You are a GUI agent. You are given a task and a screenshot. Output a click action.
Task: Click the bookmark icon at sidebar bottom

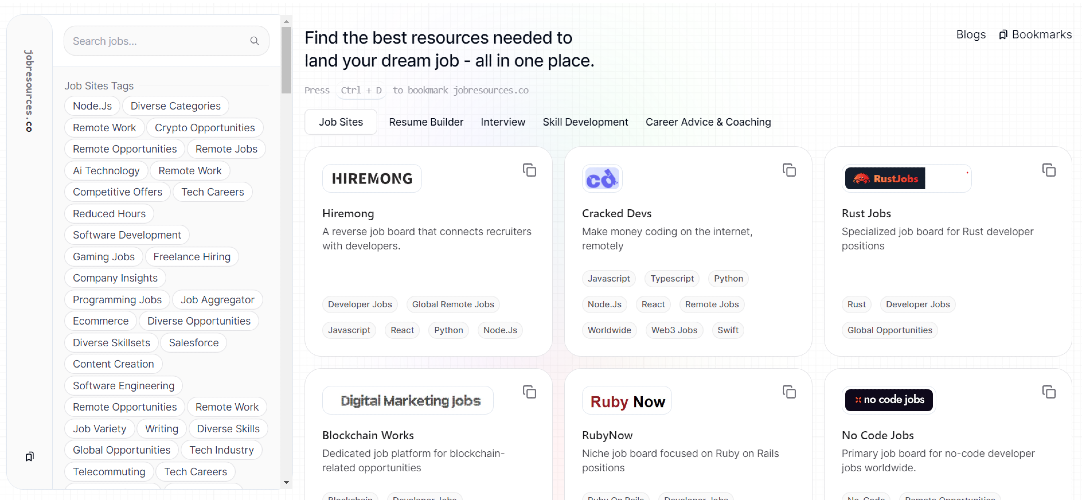click(x=30, y=457)
